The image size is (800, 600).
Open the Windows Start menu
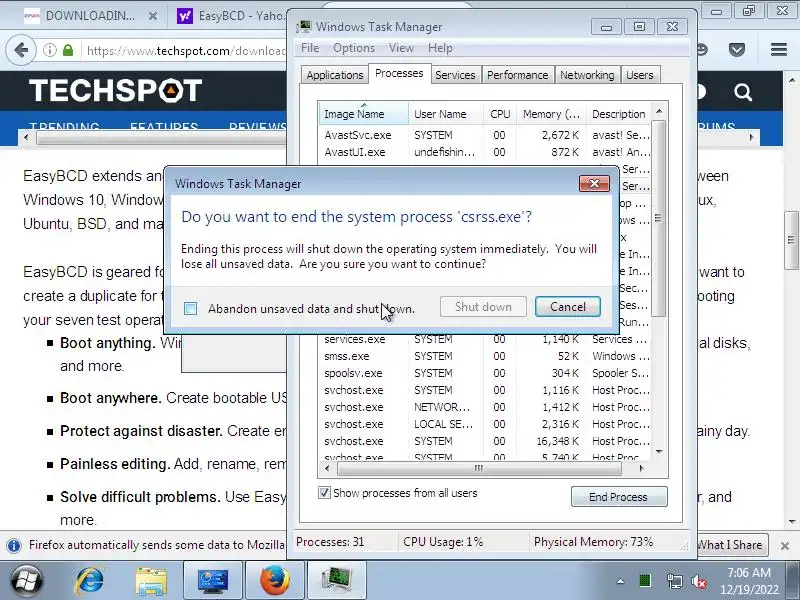coord(27,581)
